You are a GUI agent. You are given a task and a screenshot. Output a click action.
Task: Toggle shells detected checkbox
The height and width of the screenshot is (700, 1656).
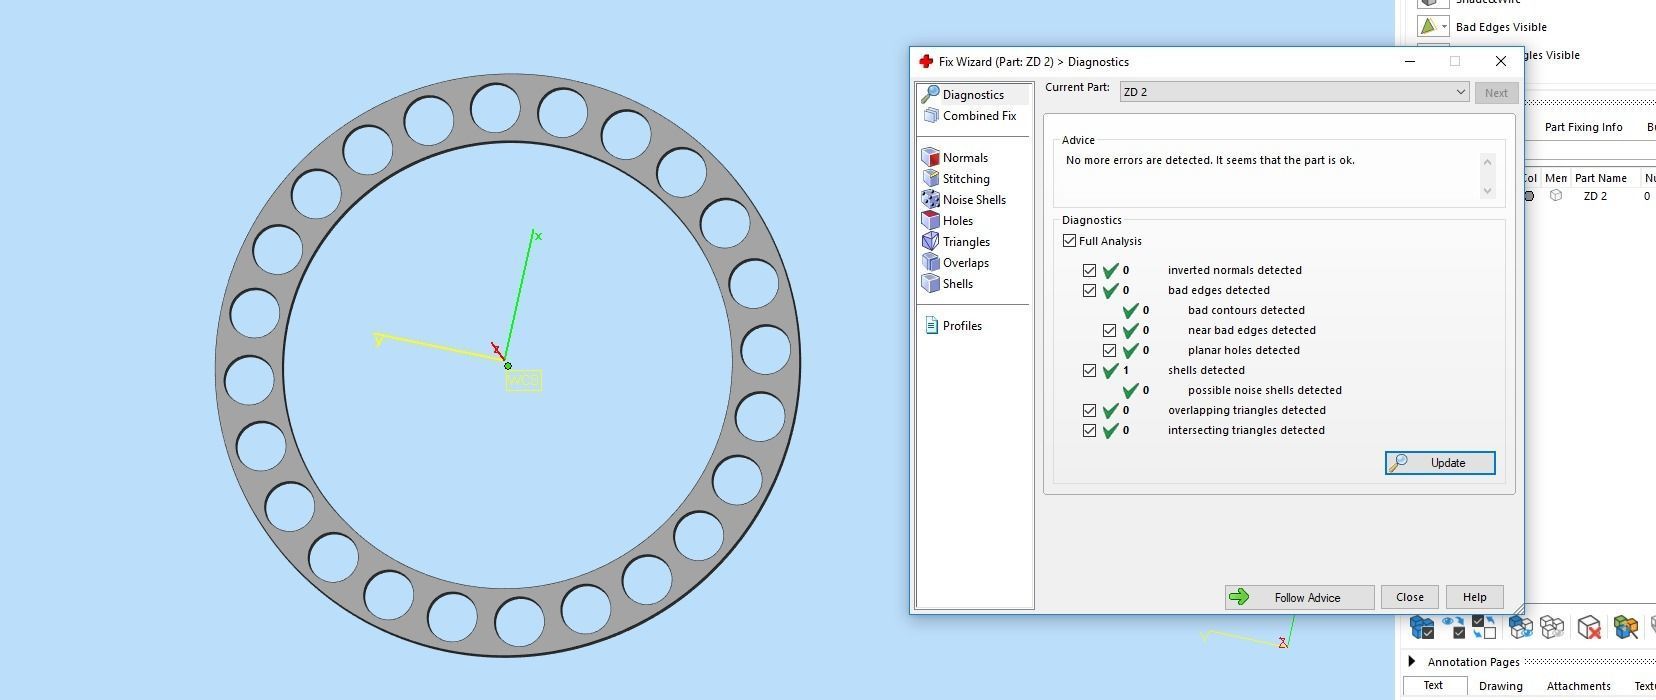1090,370
